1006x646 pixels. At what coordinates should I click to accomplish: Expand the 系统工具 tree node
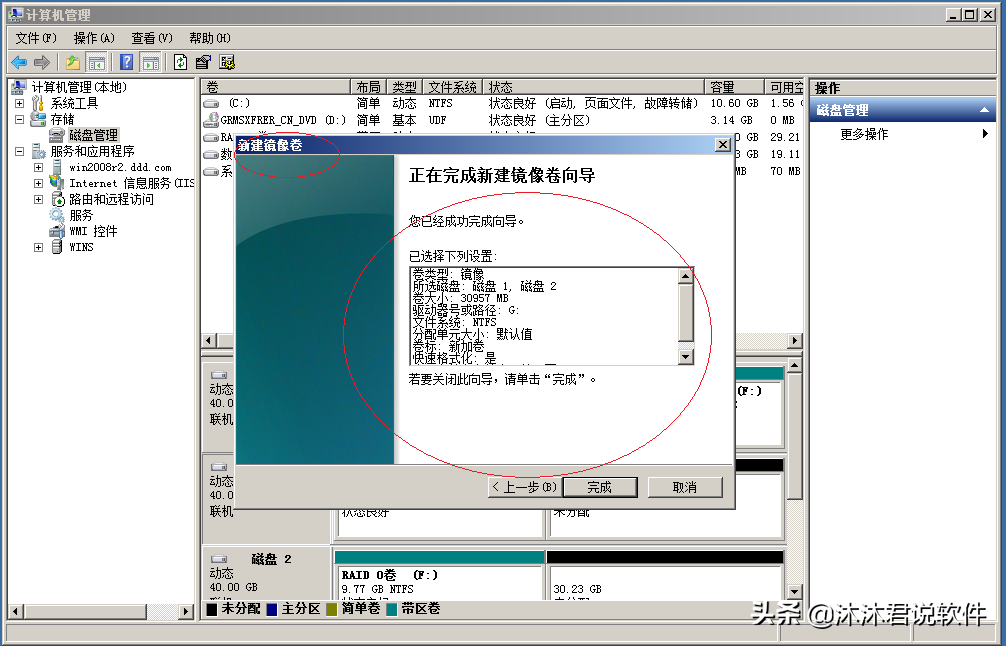pos(19,103)
